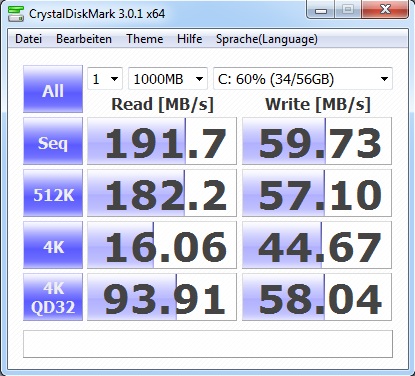This screenshot has width=415, height=376.
Task: Click the Read [MB/s] column header
Action: pyautogui.click(x=162, y=104)
